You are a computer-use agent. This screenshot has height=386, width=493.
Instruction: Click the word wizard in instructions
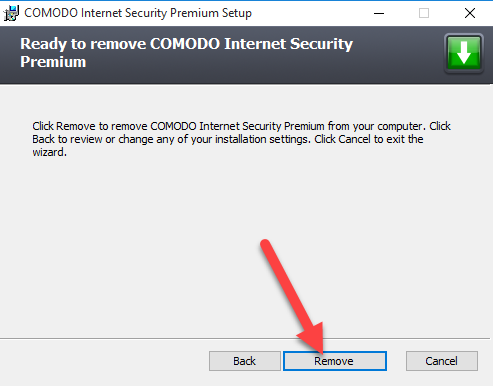click(x=49, y=152)
